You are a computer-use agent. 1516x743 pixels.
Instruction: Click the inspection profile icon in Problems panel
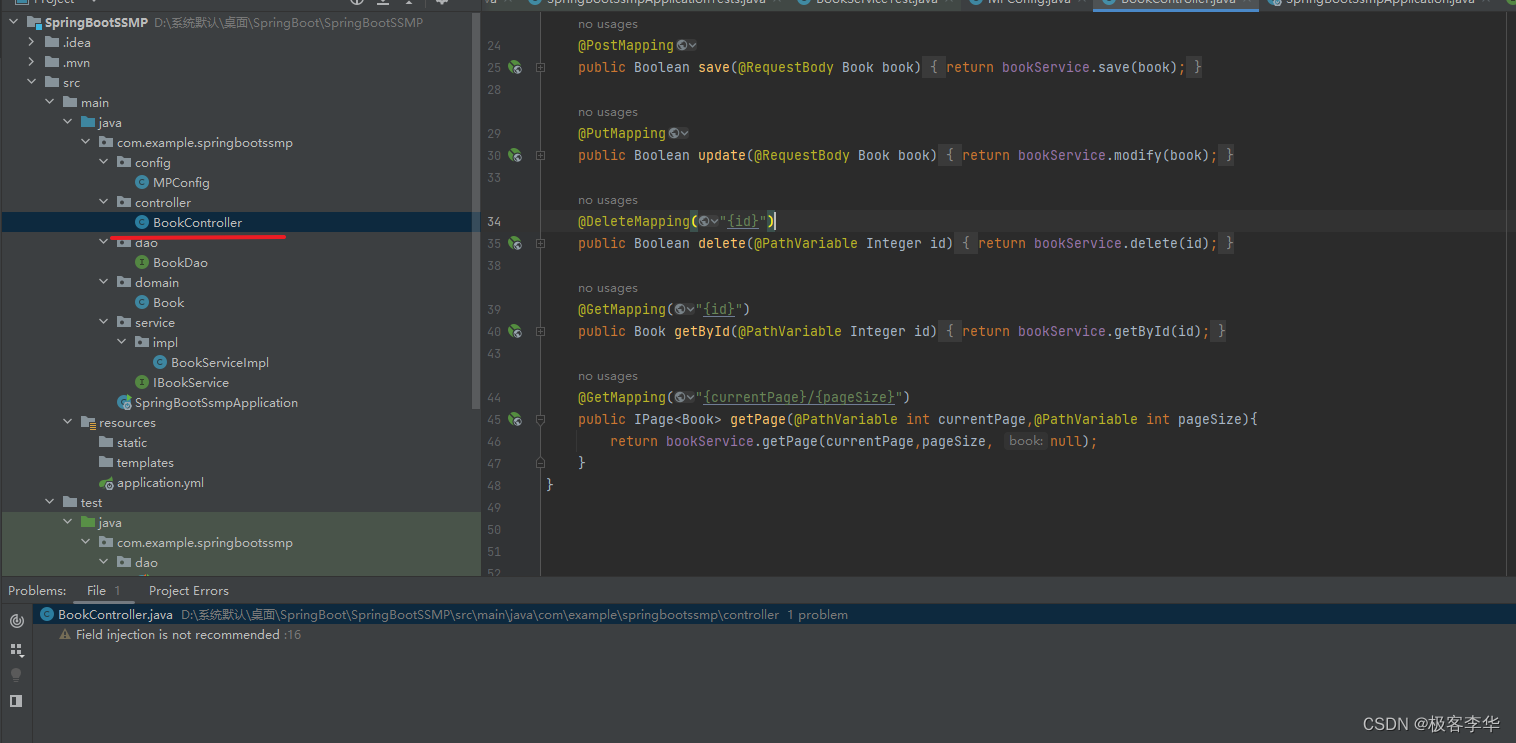pos(16,621)
